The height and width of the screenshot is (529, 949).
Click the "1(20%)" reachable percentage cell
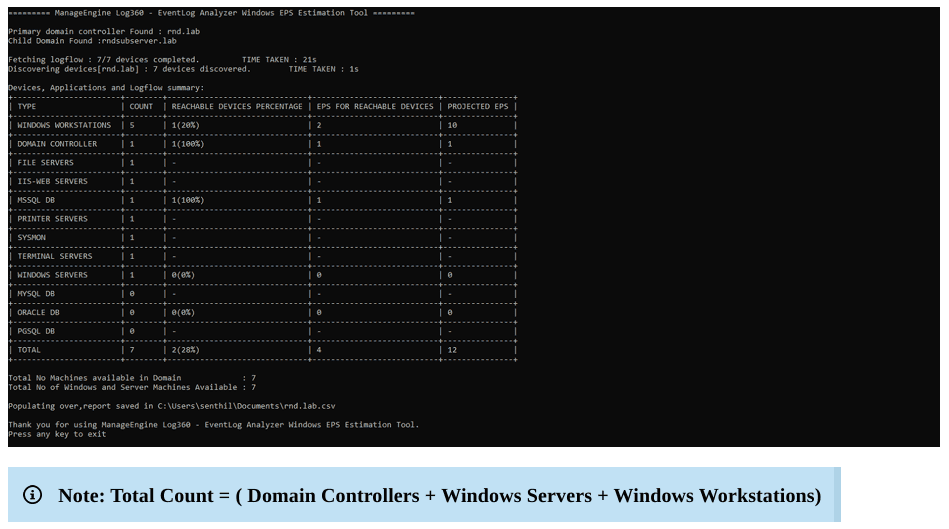(x=185, y=125)
